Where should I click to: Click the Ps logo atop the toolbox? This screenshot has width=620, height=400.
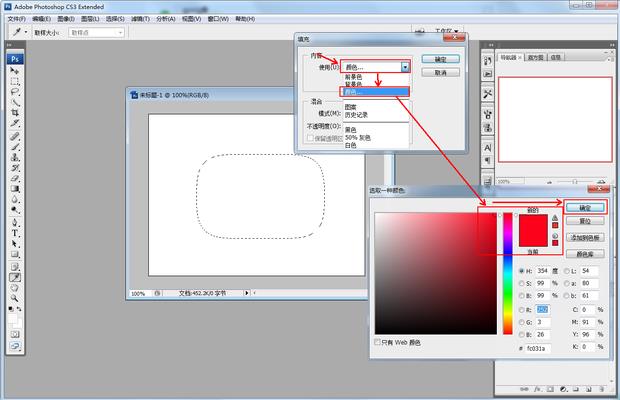(15, 58)
